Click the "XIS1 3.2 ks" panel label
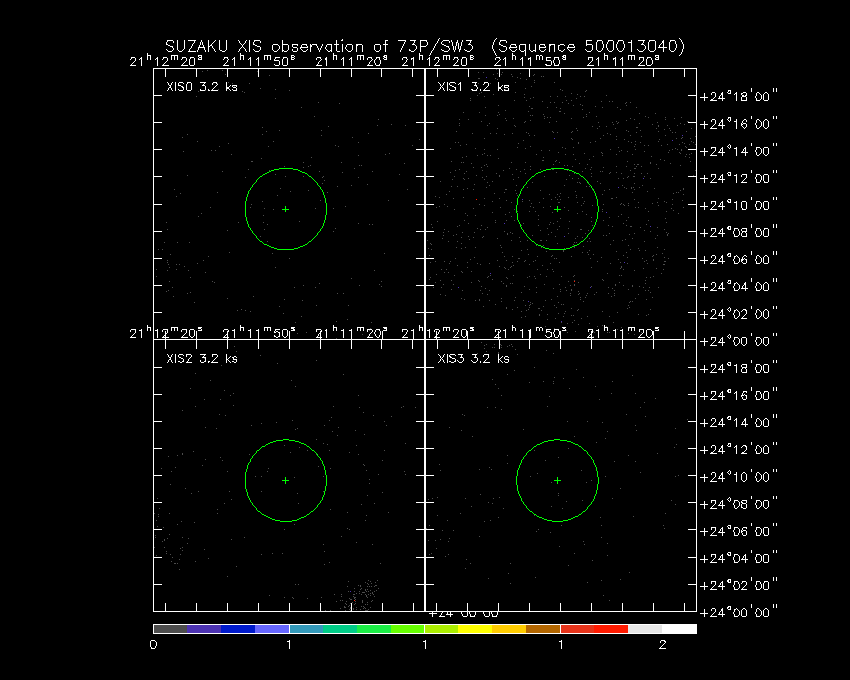Screen dimensions: 850x680 tap(473, 87)
